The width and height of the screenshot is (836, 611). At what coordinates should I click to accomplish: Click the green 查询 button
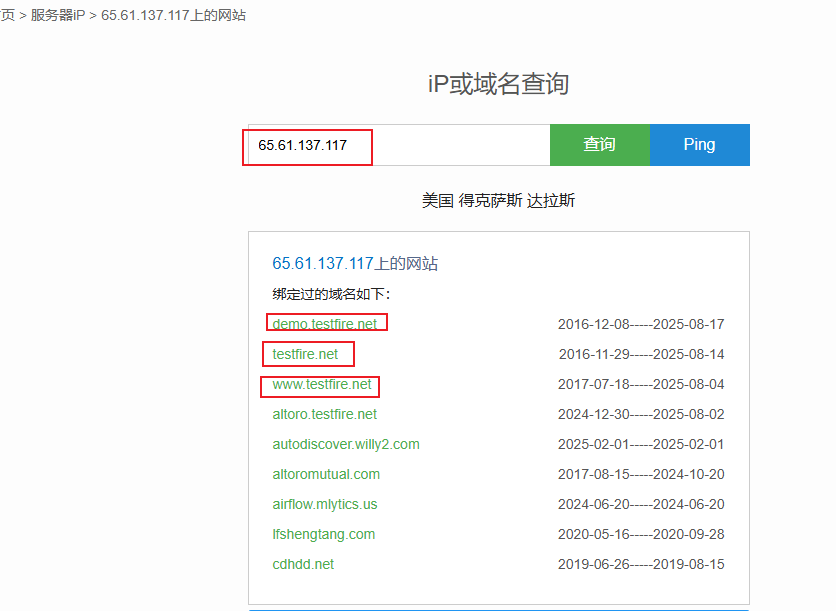click(x=600, y=145)
